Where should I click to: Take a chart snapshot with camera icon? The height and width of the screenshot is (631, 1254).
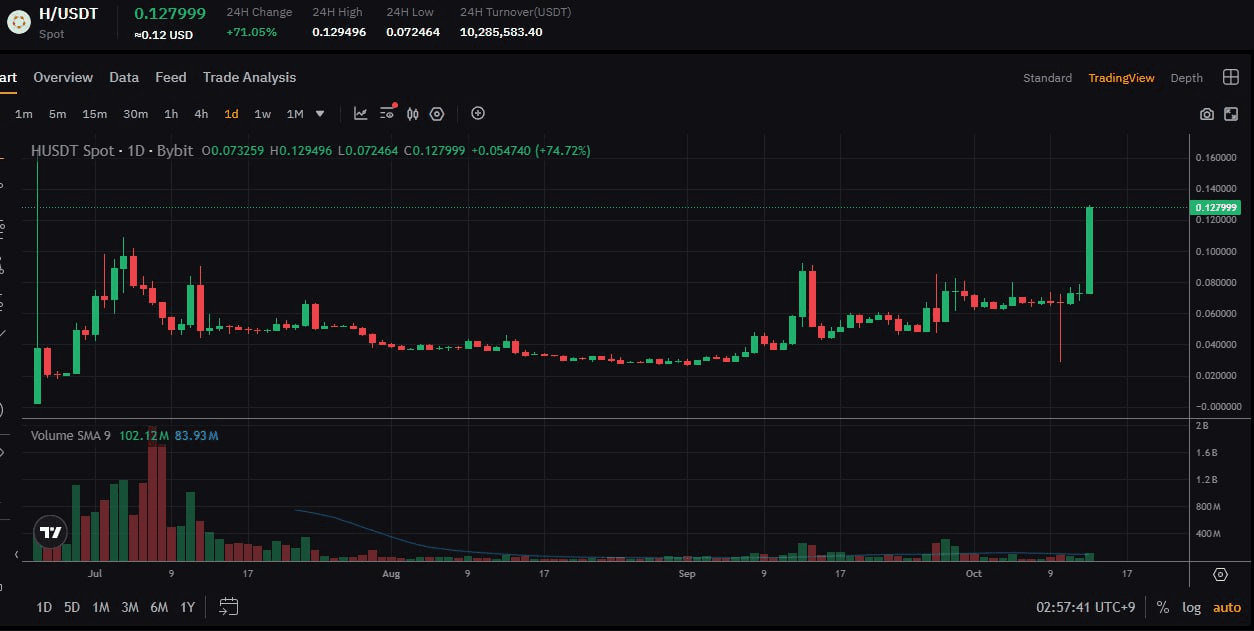point(1207,114)
